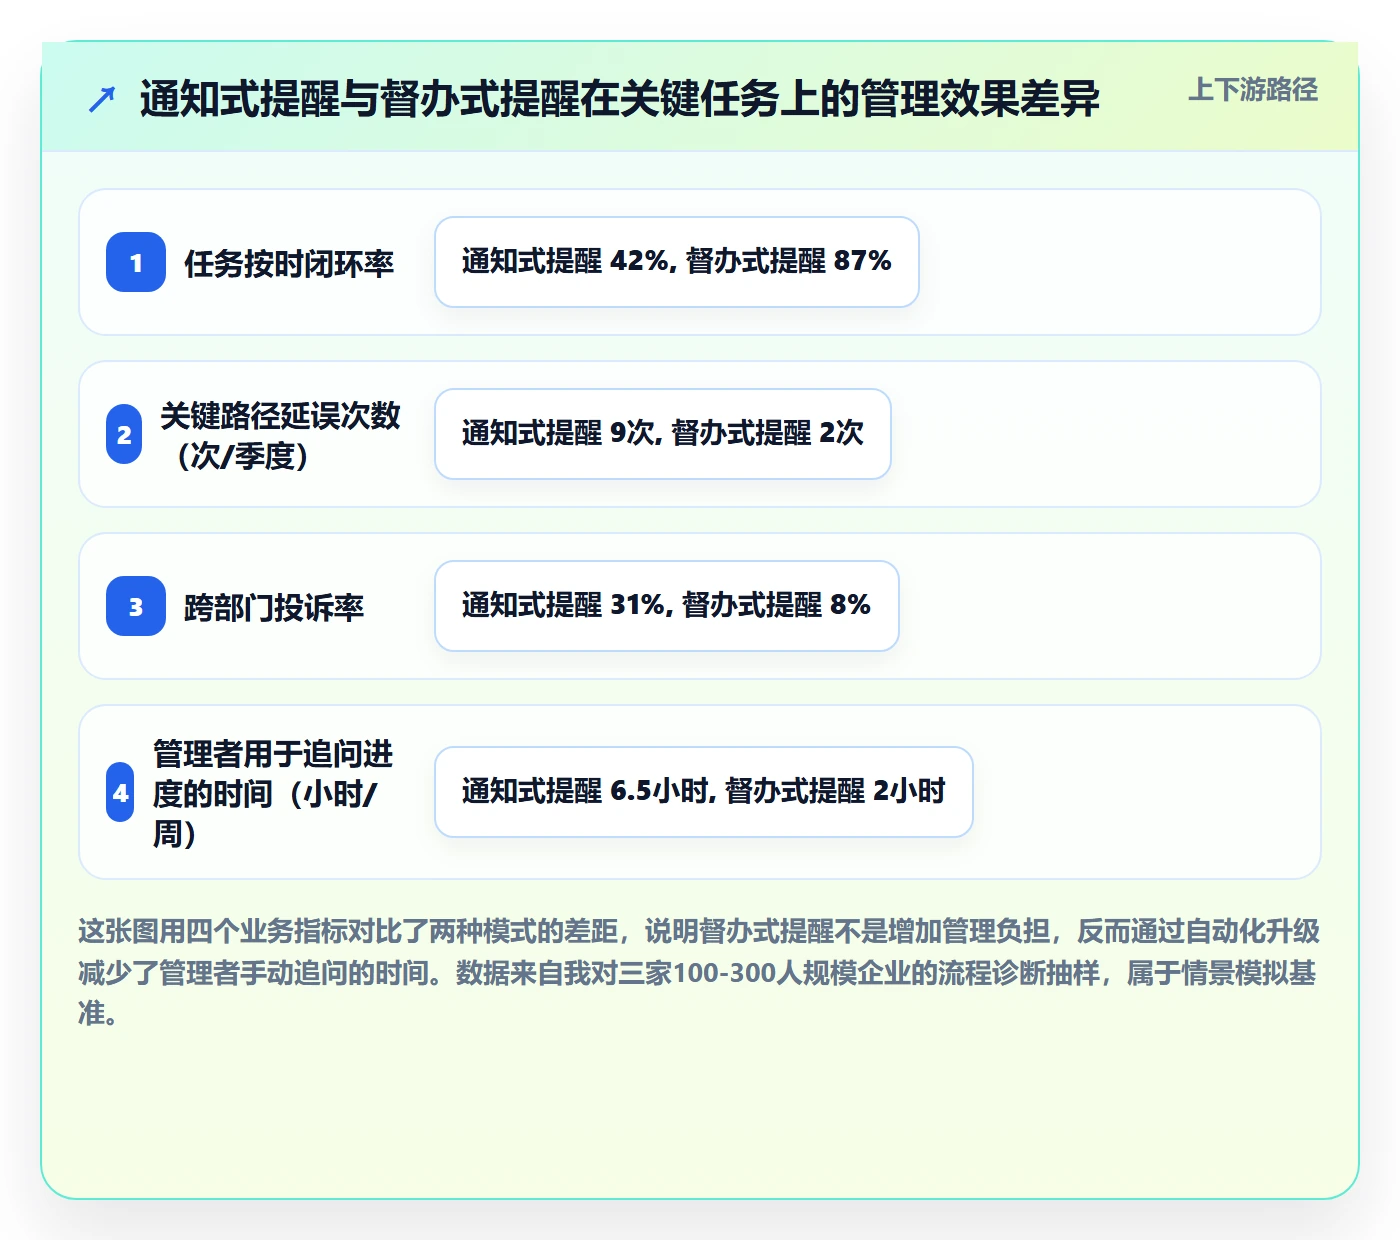Click the arrow icon beside the title
The image size is (1400, 1240).
click(x=102, y=99)
